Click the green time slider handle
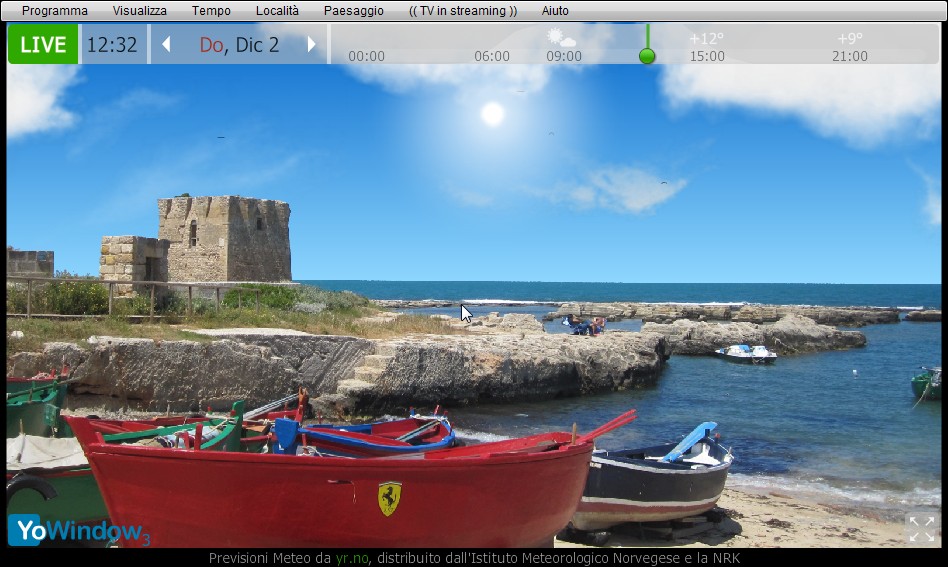The image size is (948, 567). click(647, 56)
